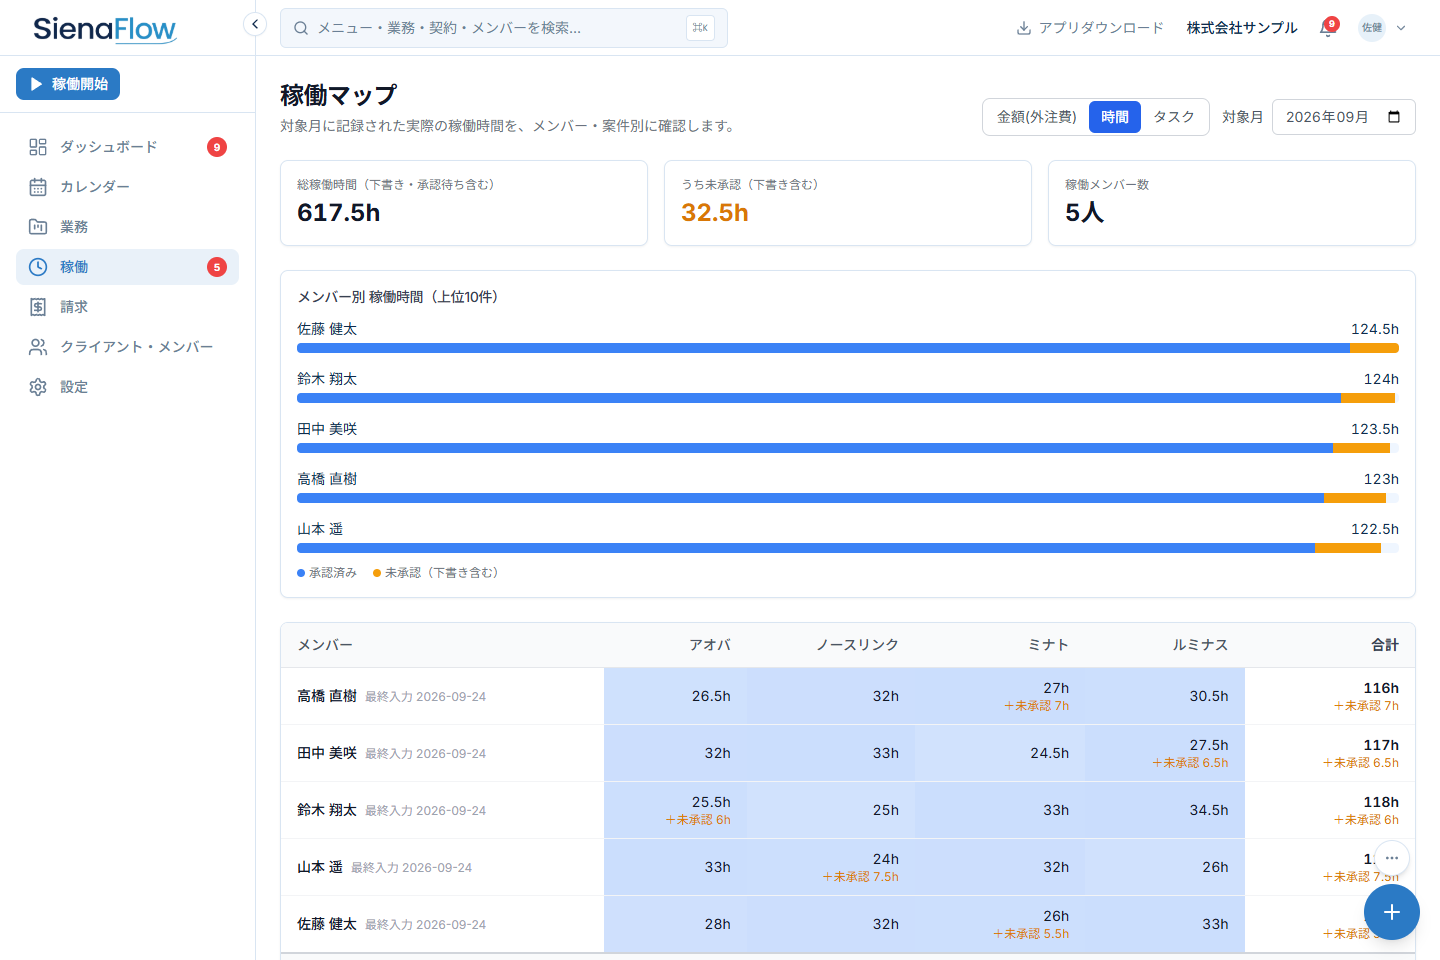Click 高橋 直樹 ミナト 27h cell
Image resolution: width=1440 pixels, height=960 pixels.
1000,696
